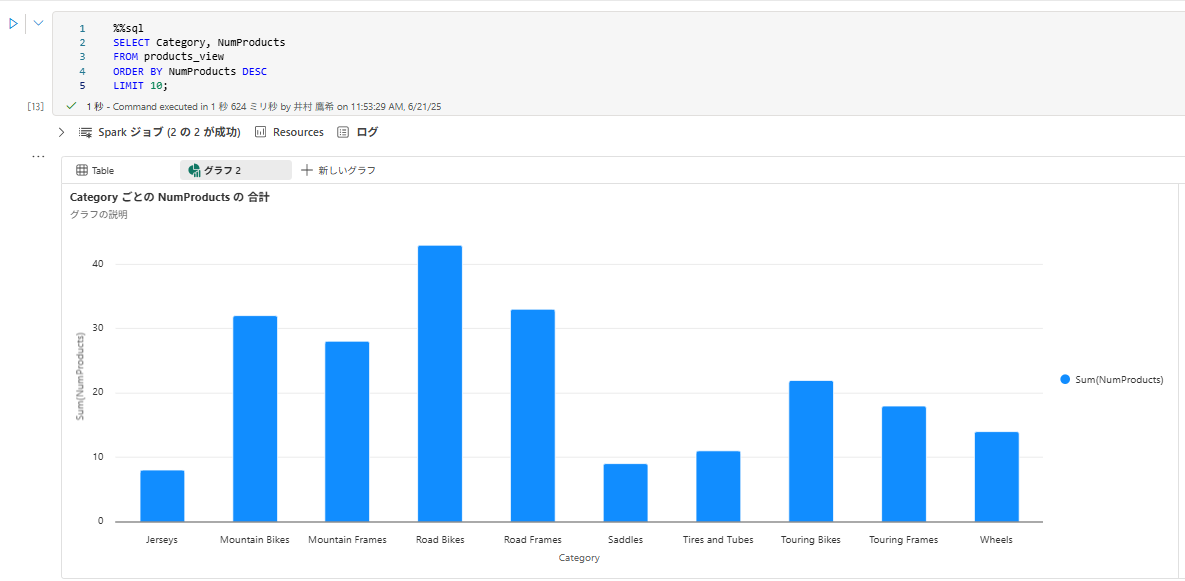The height and width of the screenshot is (581, 1185).
Task: Switch to the Table tab
Action: tap(95, 171)
